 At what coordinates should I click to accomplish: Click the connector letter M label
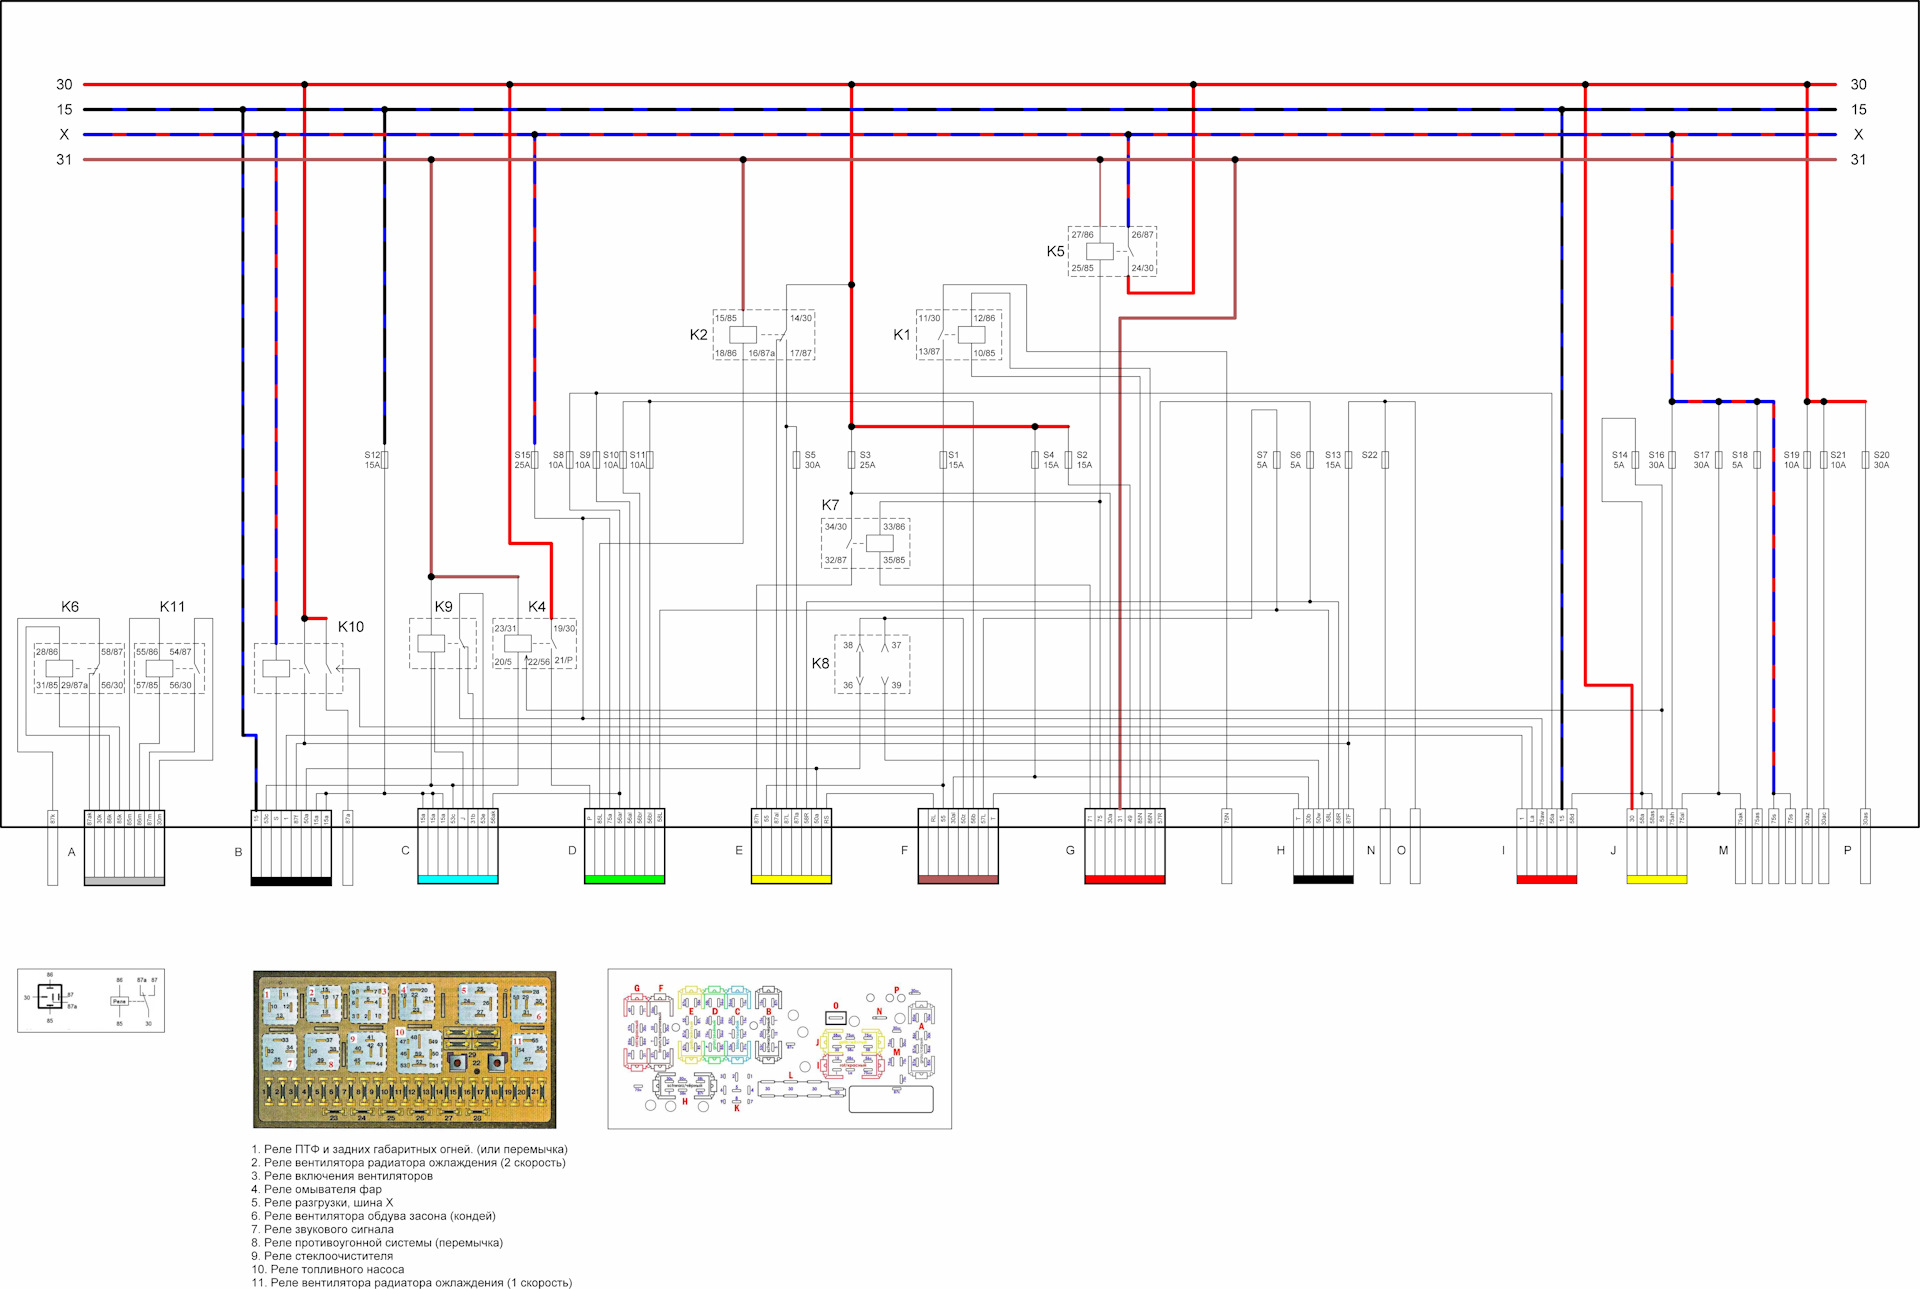click(1723, 851)
